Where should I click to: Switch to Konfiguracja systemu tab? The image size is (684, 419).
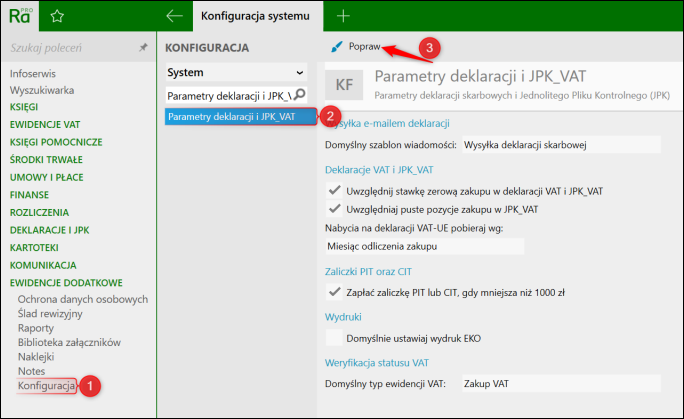[258, 16]
